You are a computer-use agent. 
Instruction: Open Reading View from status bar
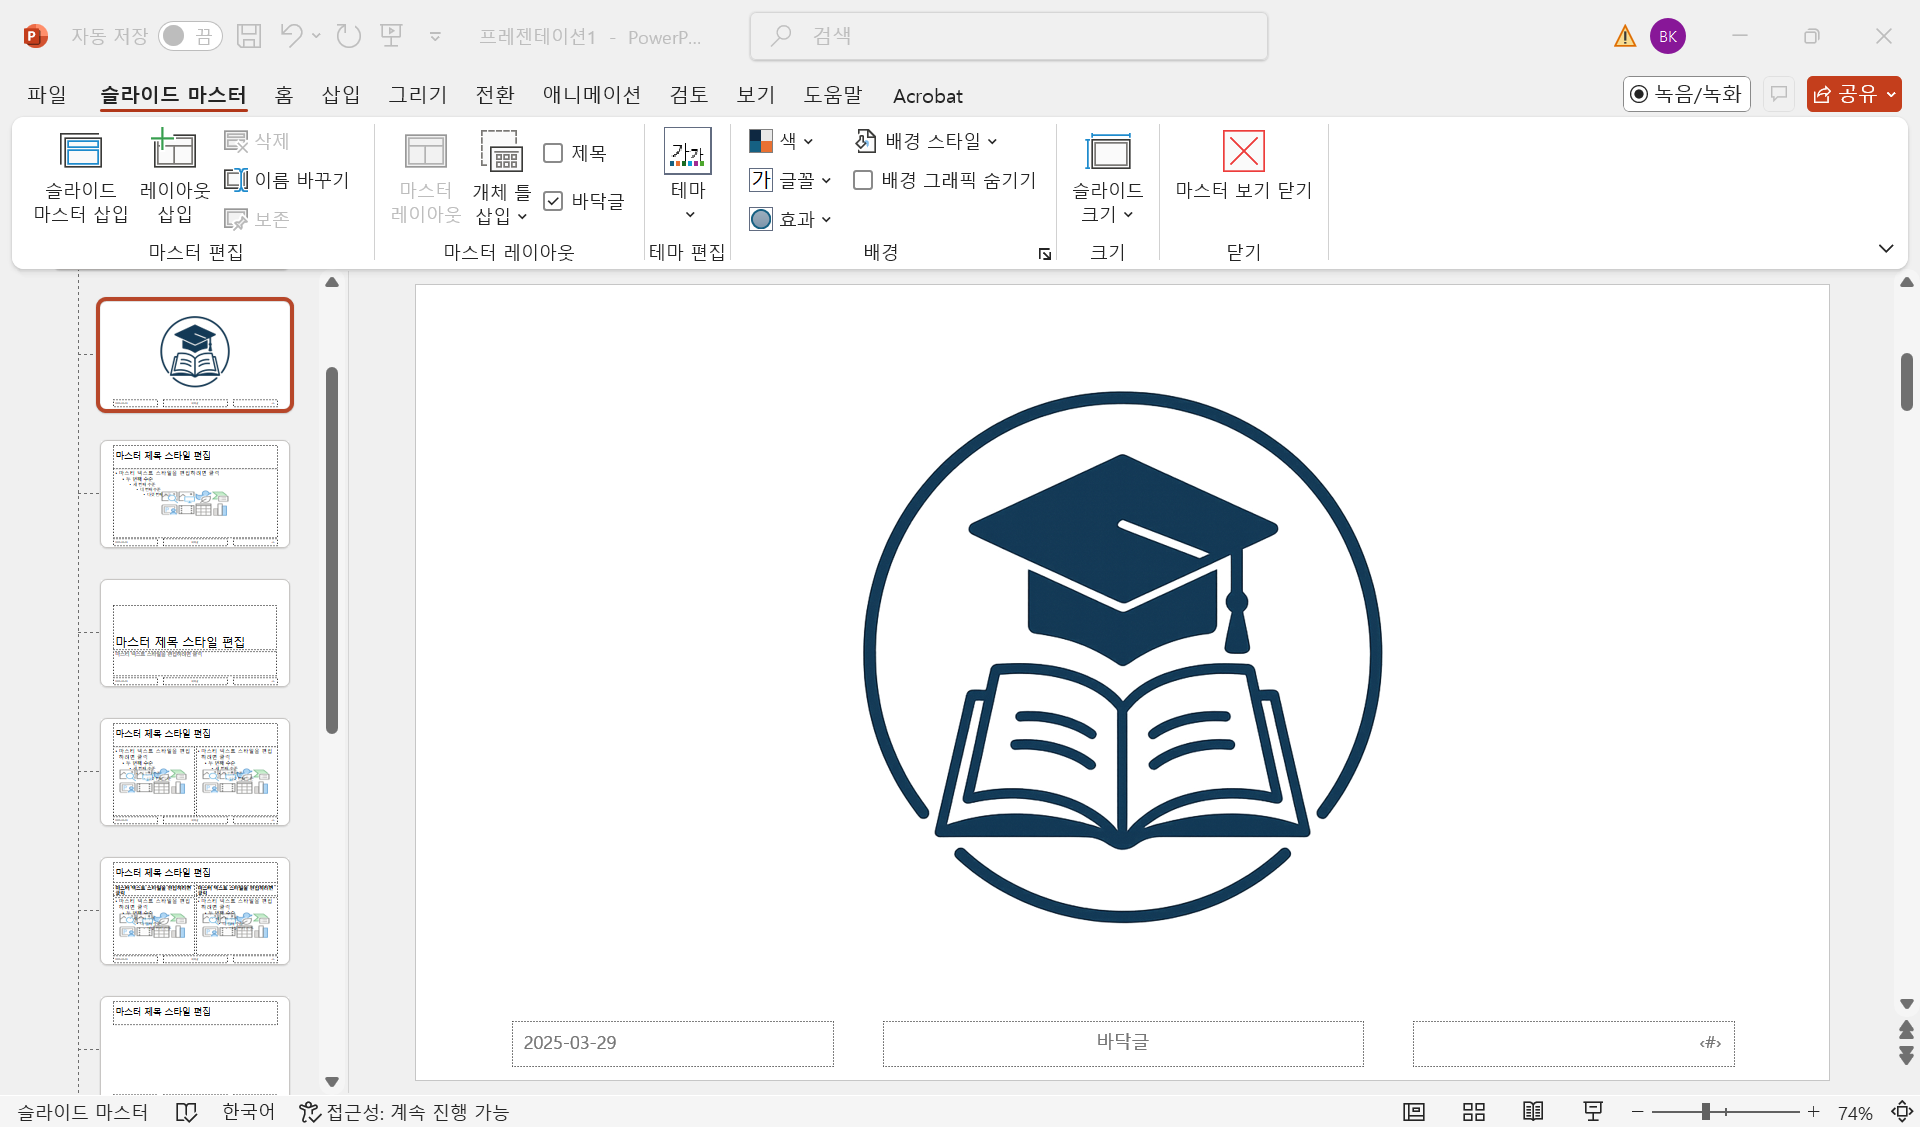(1533, 1112)
